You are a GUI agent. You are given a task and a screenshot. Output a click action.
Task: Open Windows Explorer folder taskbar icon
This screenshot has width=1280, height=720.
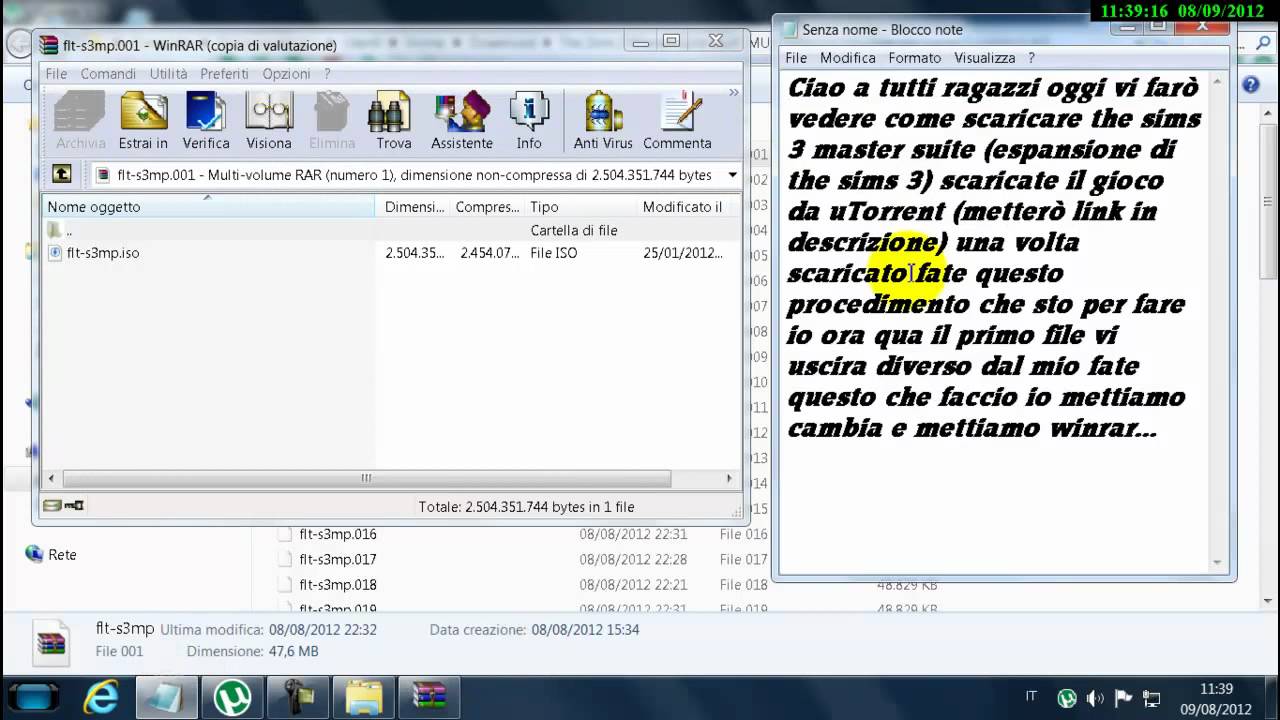pyautogui.click(x=364, y=696)
